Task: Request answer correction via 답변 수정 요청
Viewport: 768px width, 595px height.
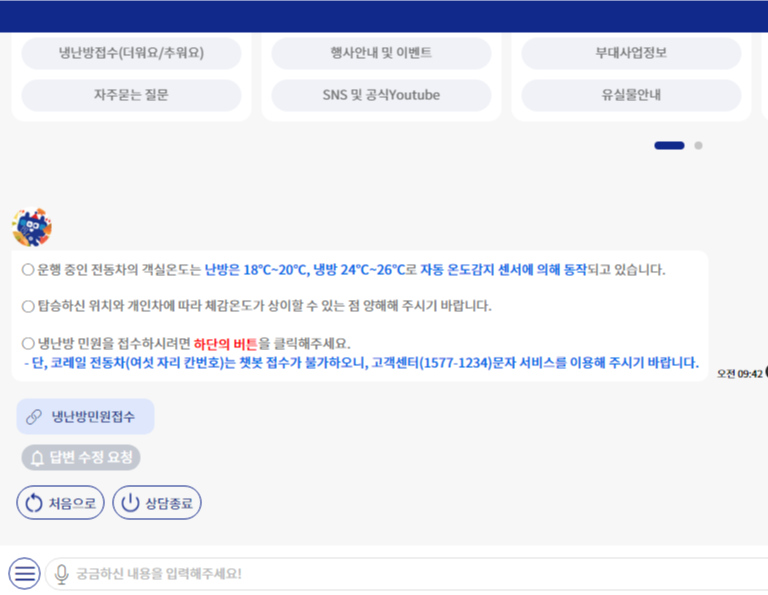Action: 81,457
